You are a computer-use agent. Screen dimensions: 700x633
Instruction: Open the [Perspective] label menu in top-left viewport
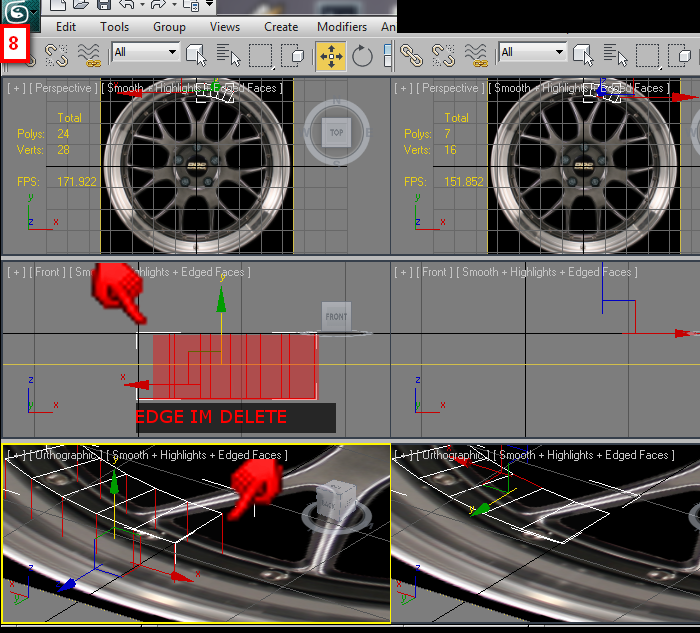point(65,88)
